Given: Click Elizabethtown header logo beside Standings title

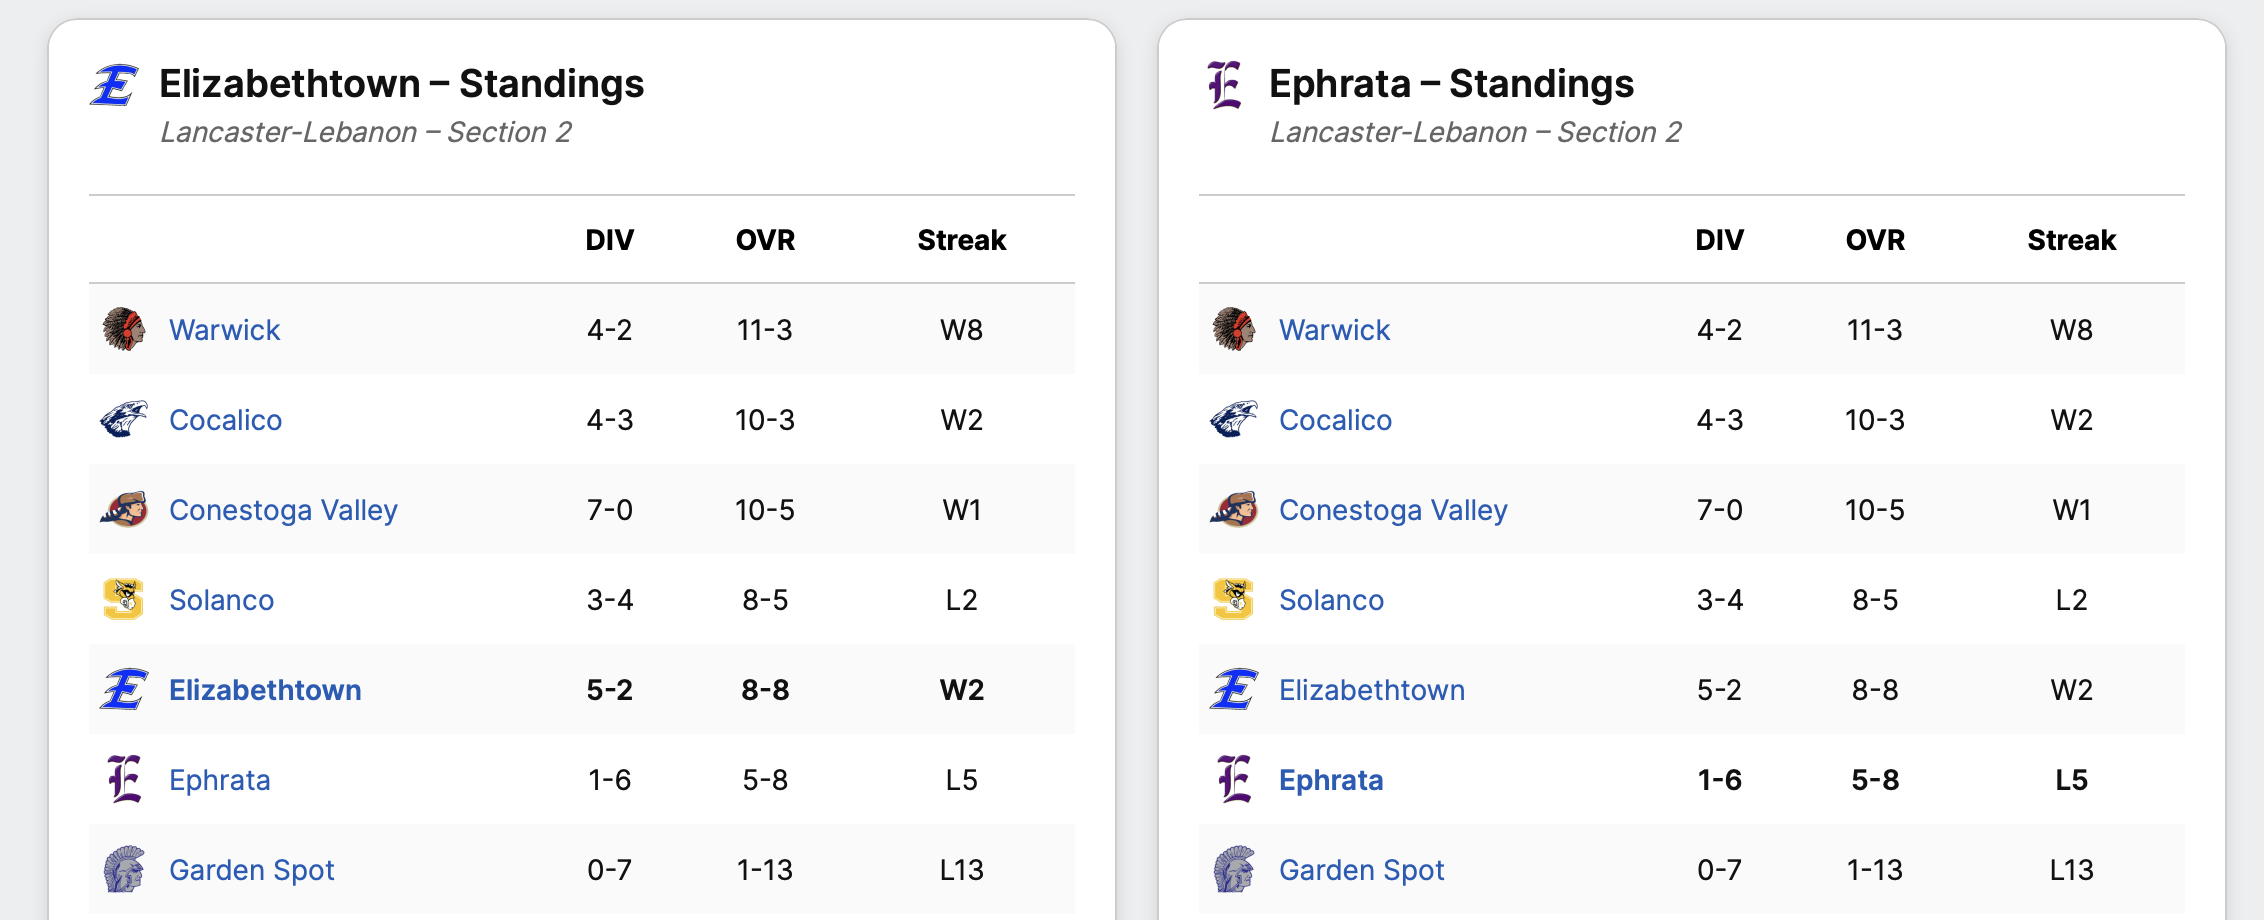Looking at the screenshot, I should point(115,85).
